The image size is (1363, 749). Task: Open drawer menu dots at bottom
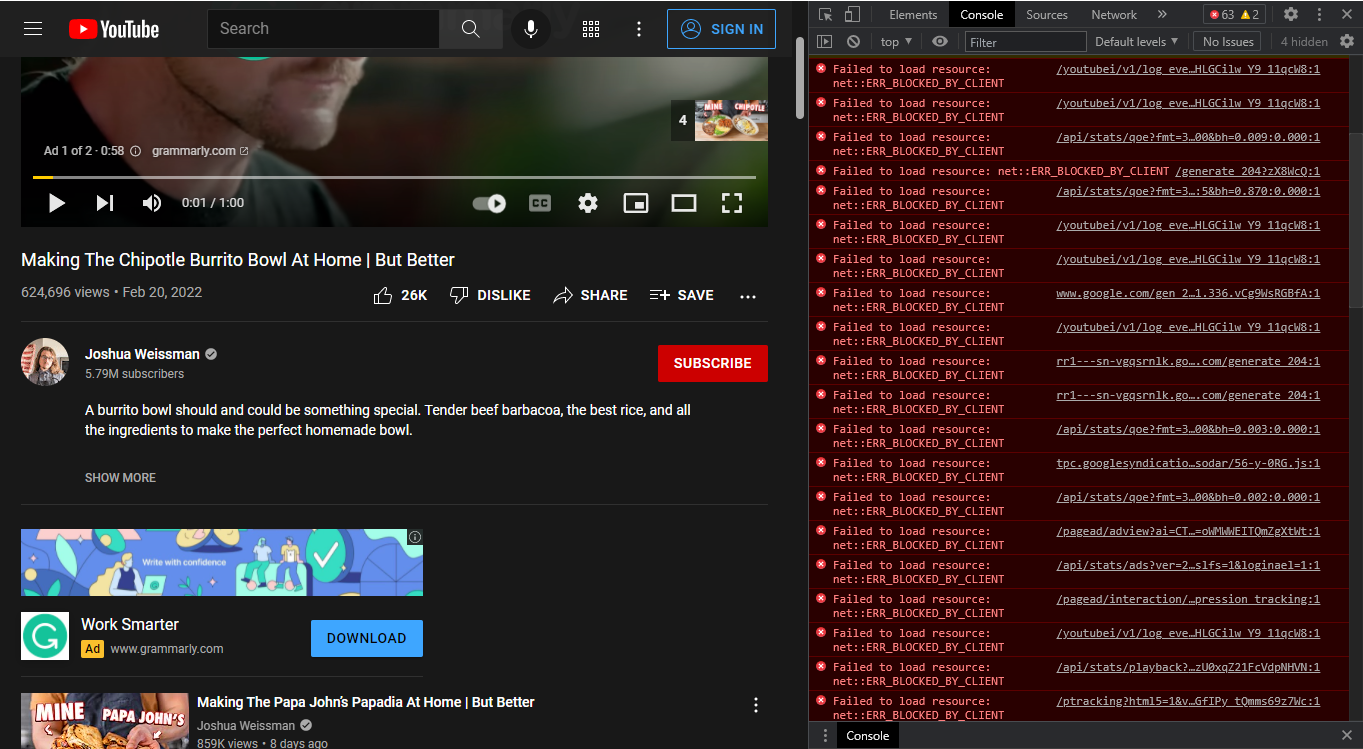click(824, 736)
